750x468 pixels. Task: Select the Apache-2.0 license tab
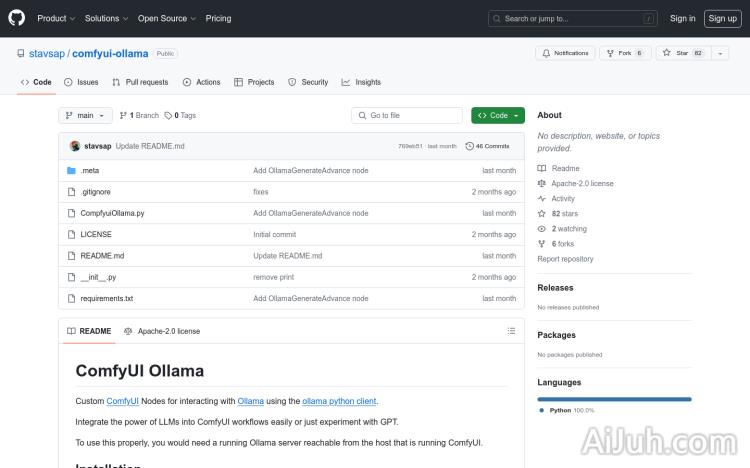tap(162, 331)
